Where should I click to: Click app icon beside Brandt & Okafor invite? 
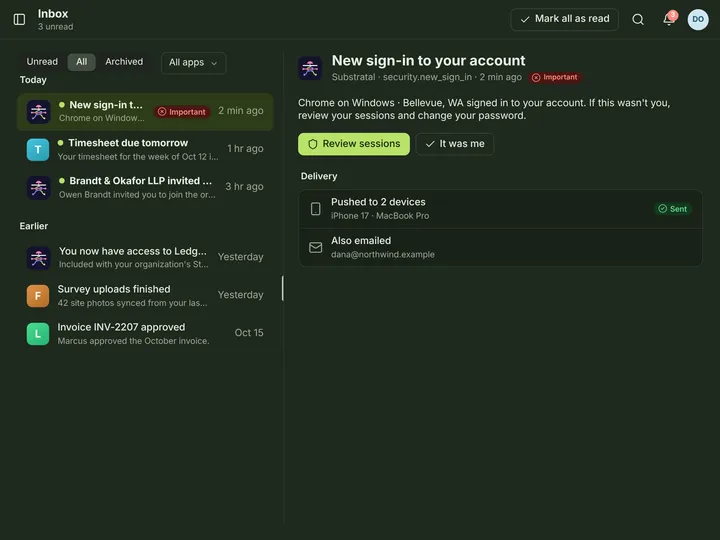[x=39, y=188]
